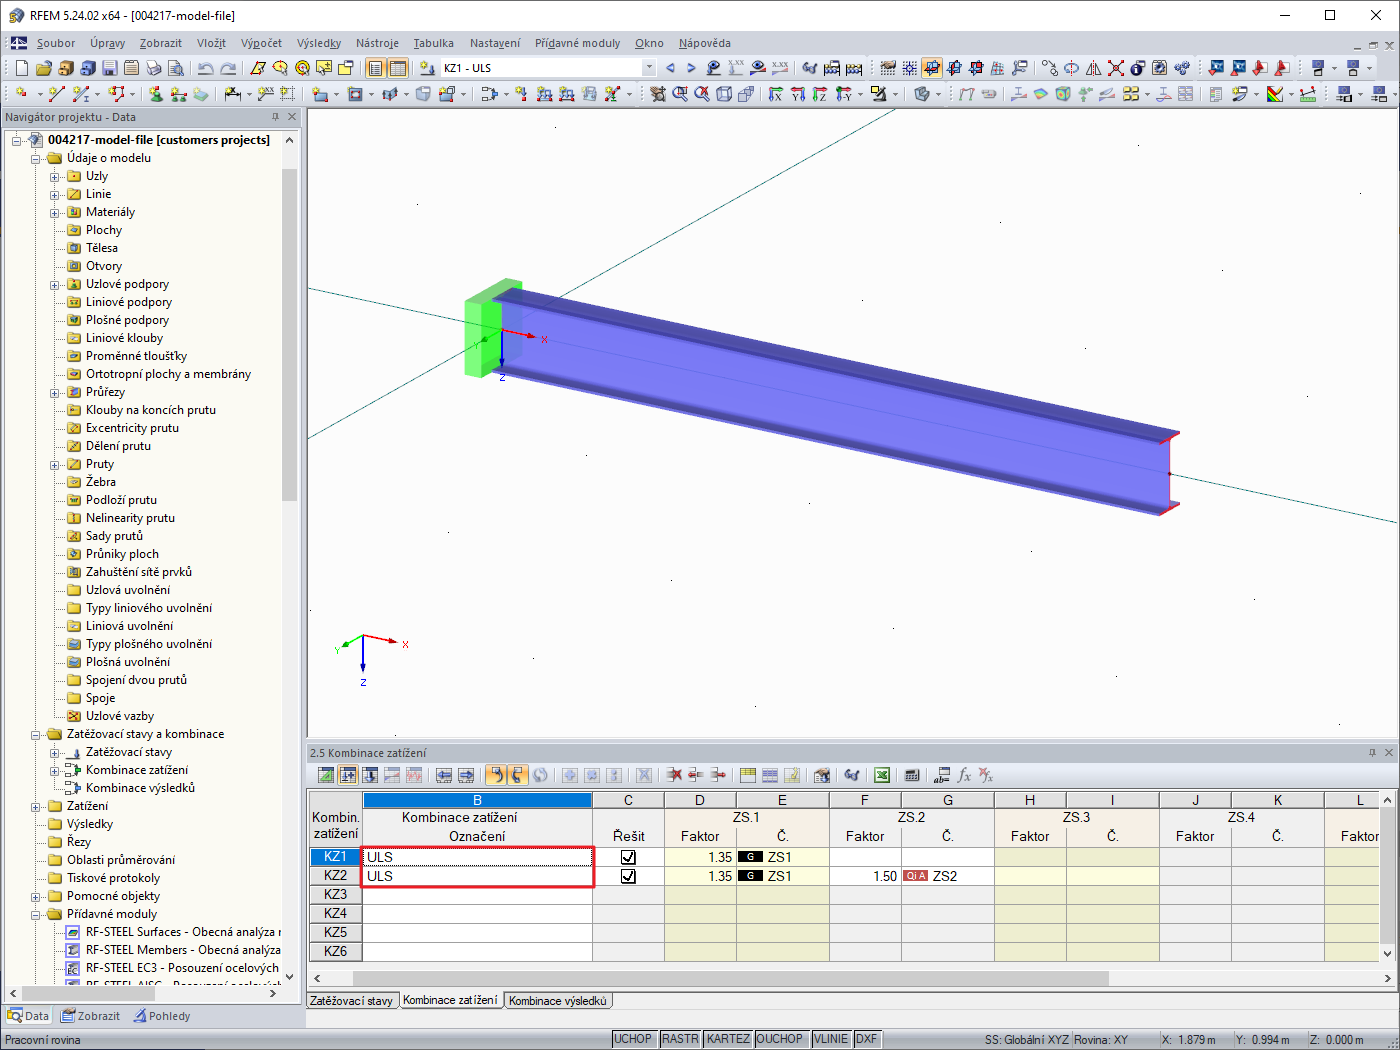Click the KZ3 row header
This screenshot has width=1400, height=1050.
click(335, 895)
